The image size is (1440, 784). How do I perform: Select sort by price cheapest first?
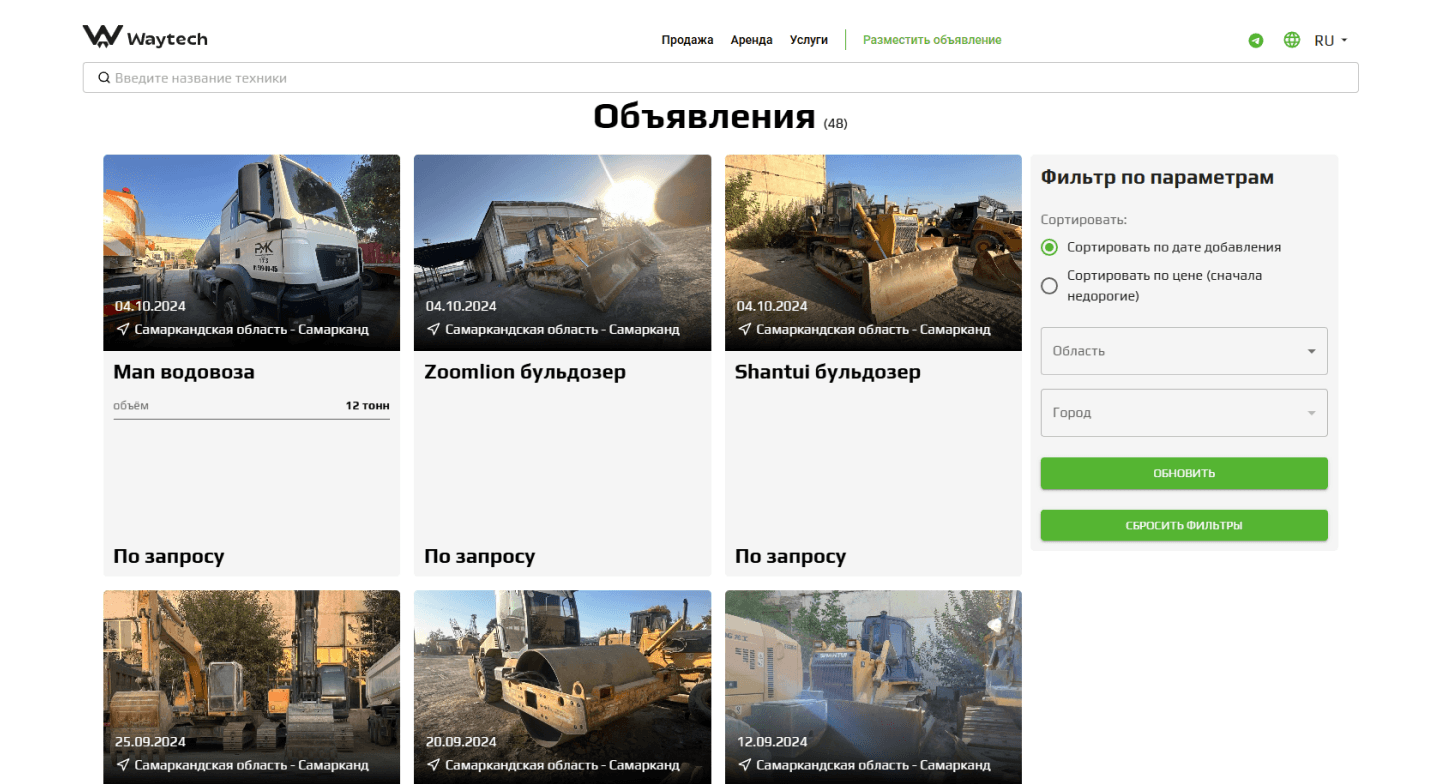(1049, 286)
